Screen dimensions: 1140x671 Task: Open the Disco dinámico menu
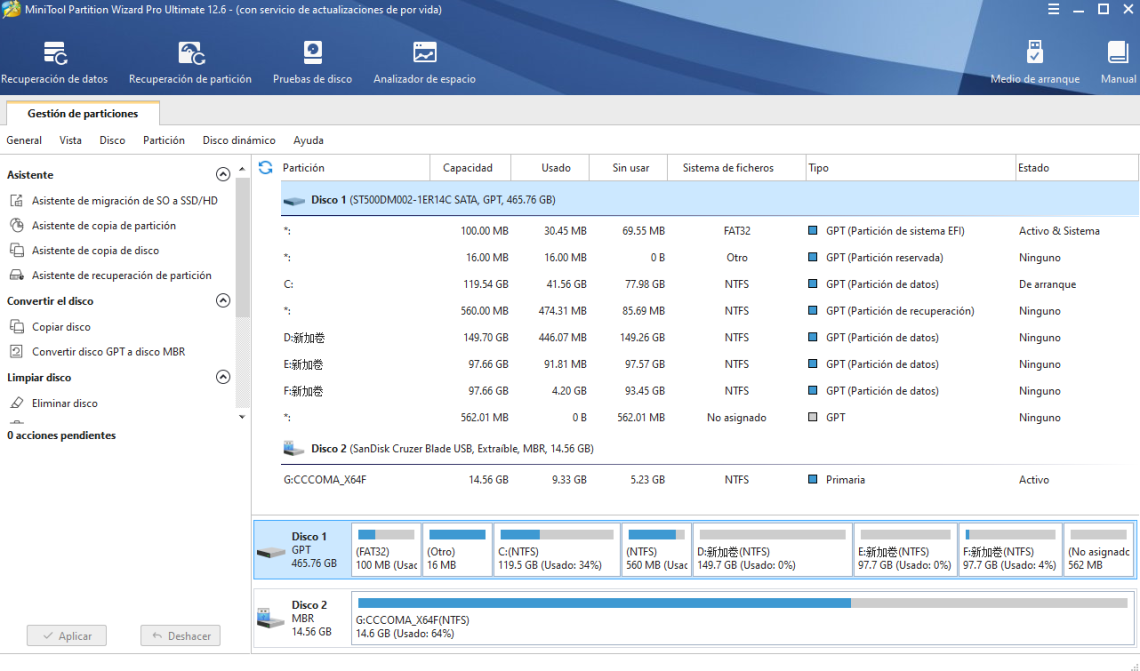tap(239, 140)
